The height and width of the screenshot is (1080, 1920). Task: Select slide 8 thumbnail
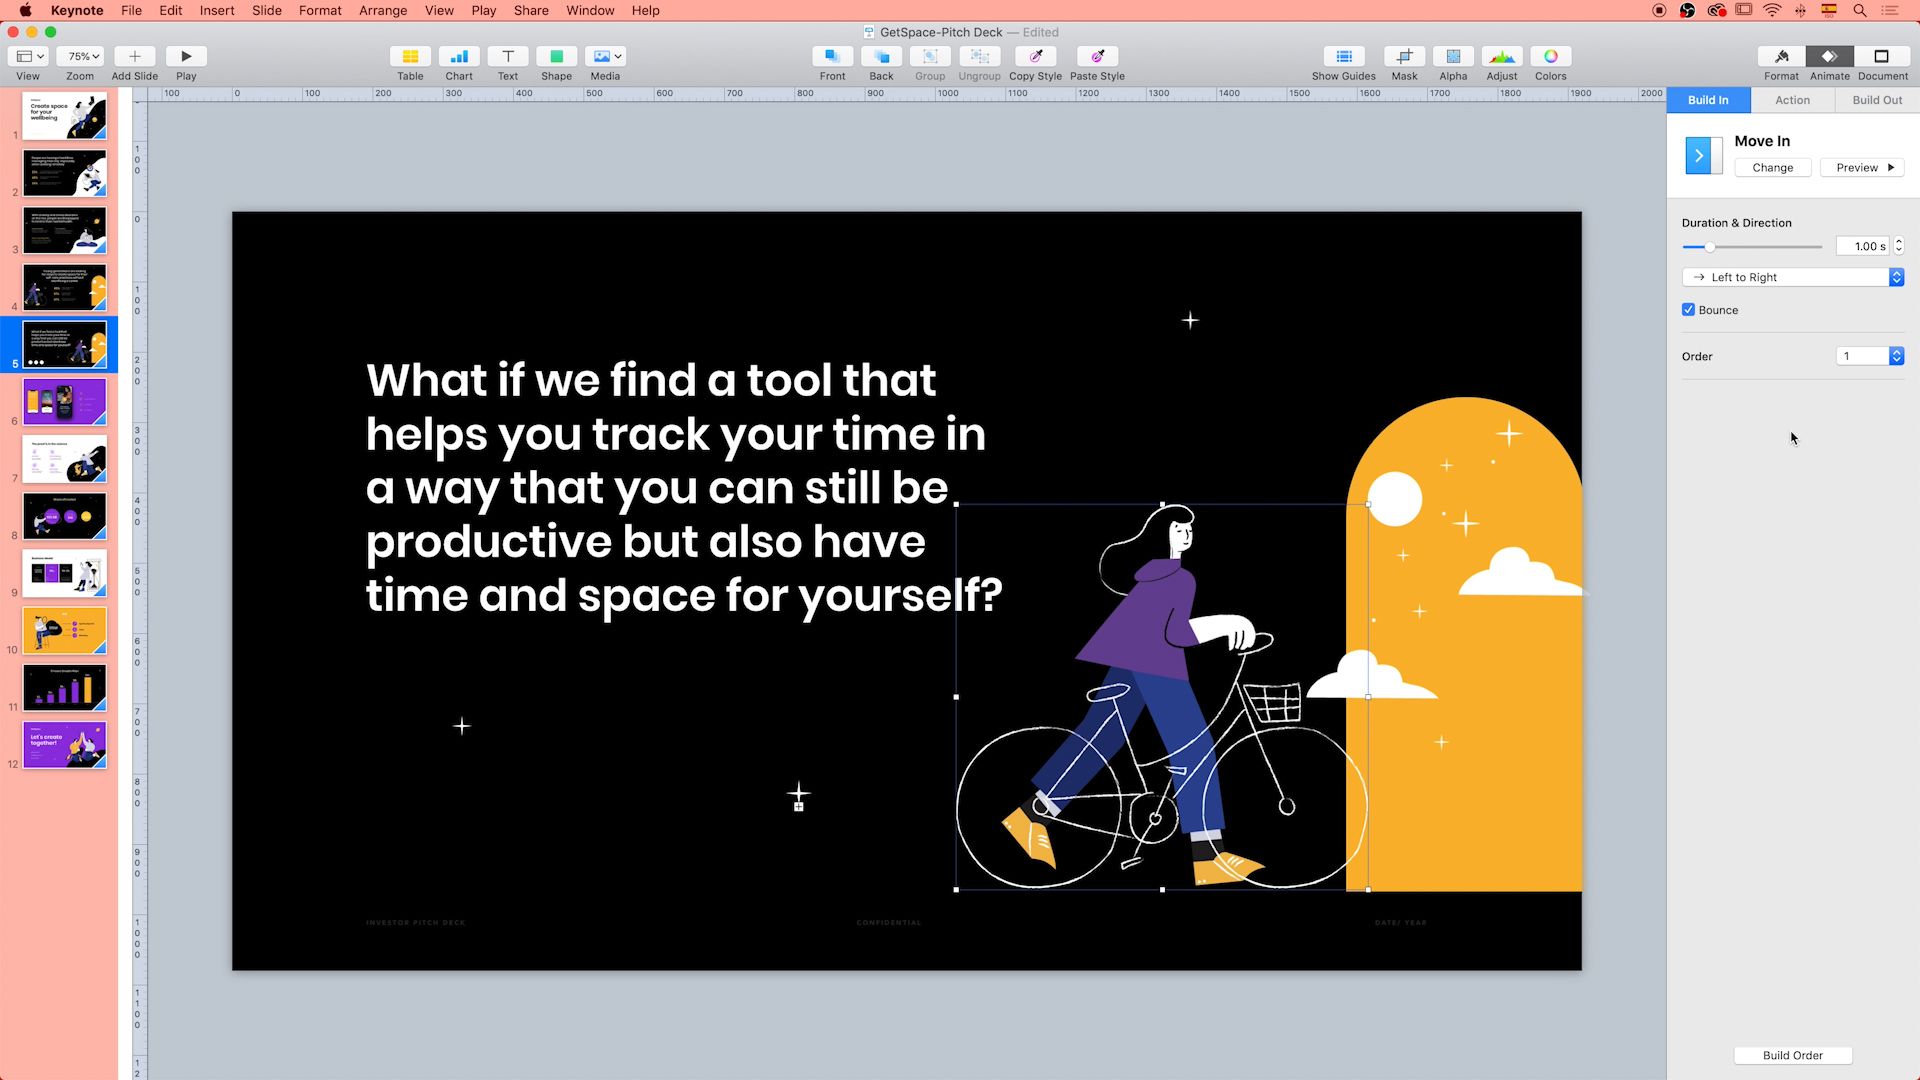pos(64,516)
